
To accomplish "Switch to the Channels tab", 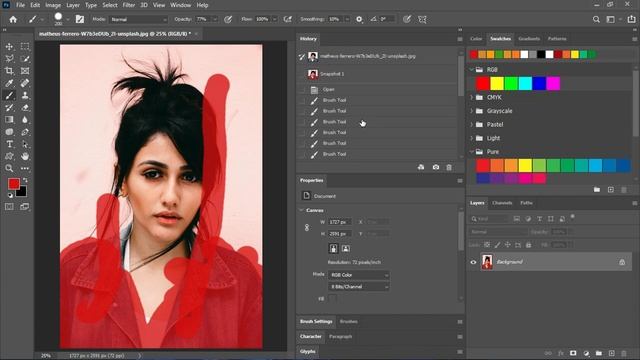I will point(502,203).
